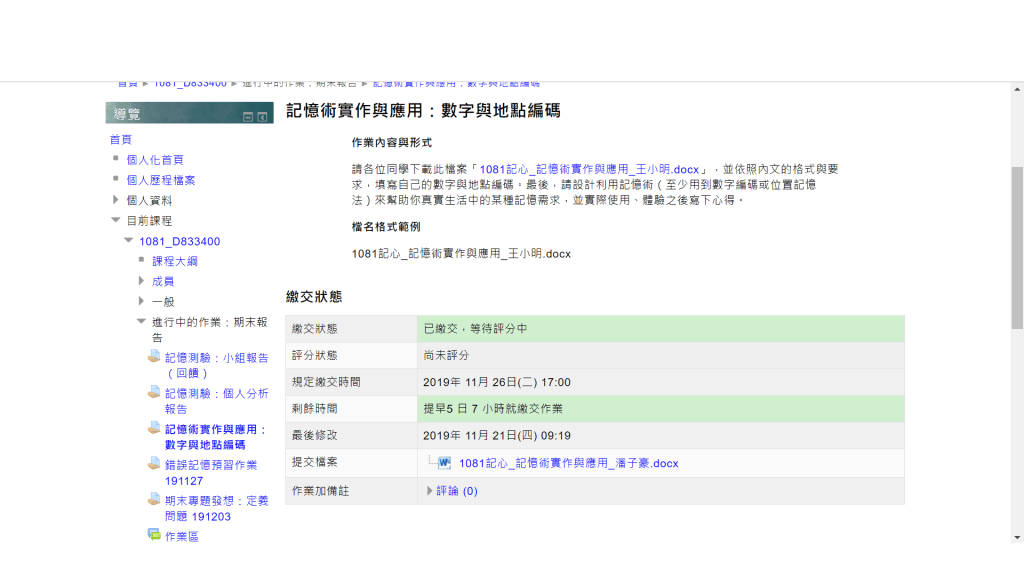Click the Word icon beside submitted docx file

444,463
